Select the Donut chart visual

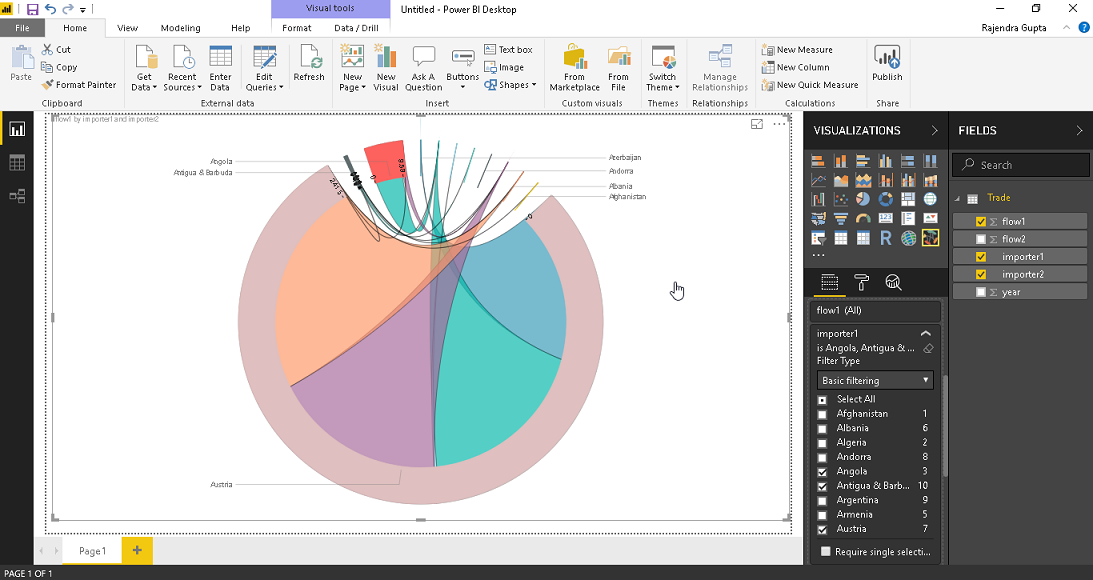(x=885, y=199)
